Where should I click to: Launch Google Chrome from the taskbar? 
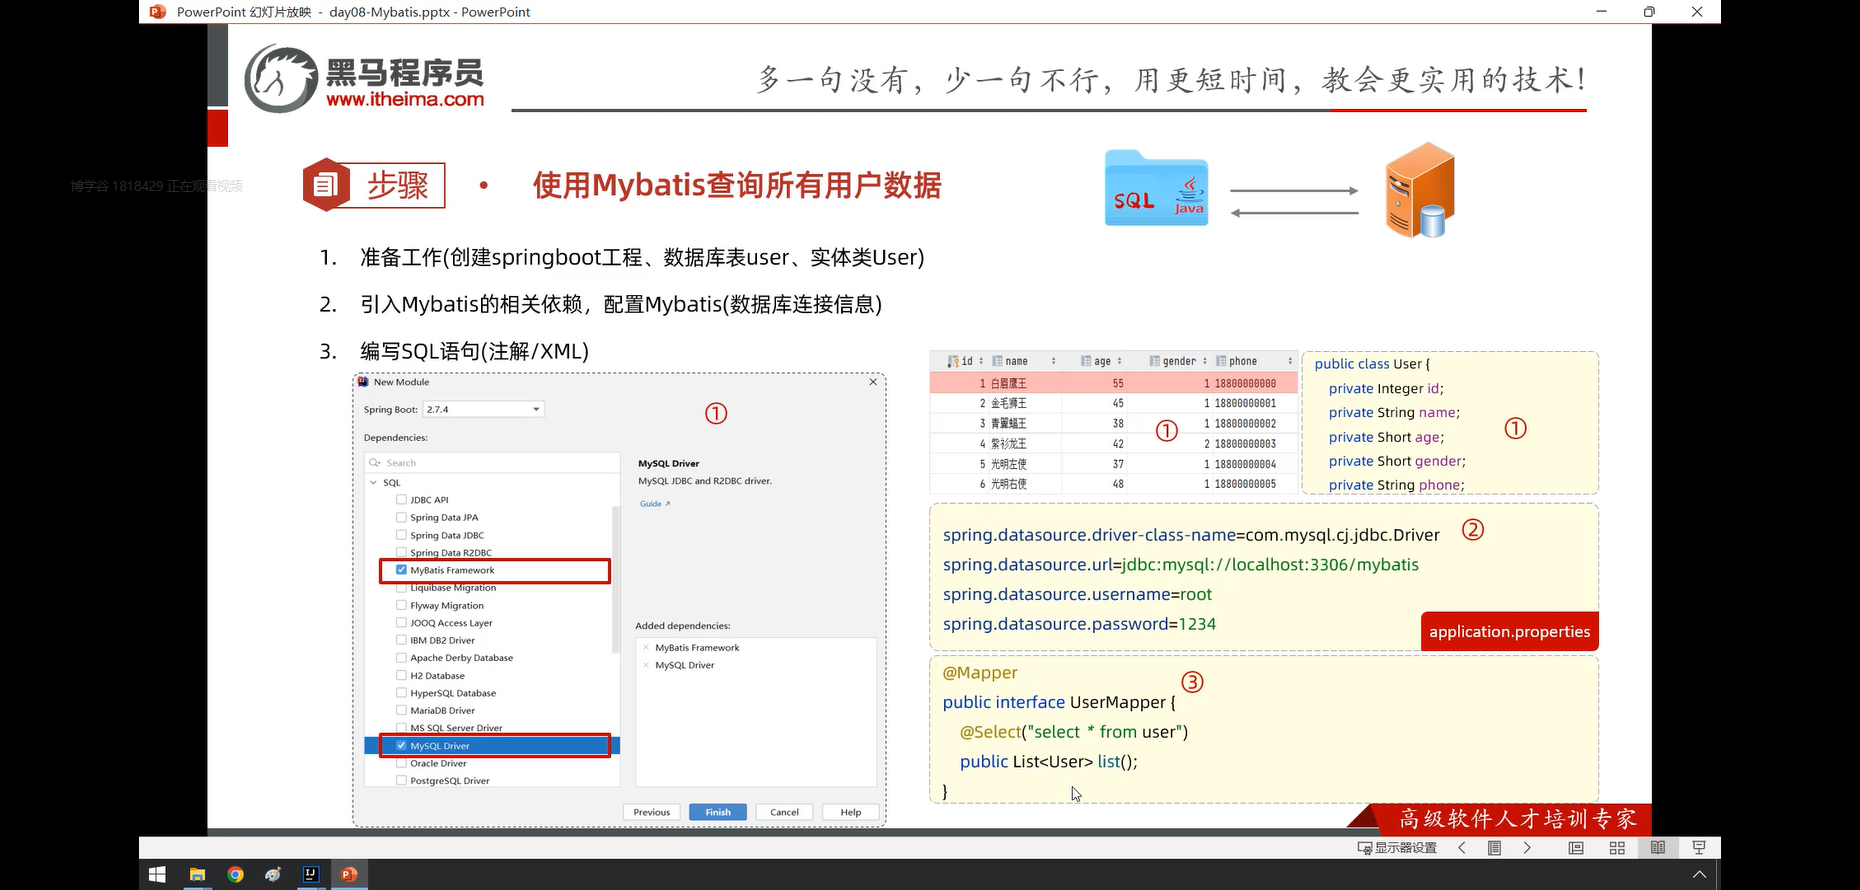[x=235, y=874]
